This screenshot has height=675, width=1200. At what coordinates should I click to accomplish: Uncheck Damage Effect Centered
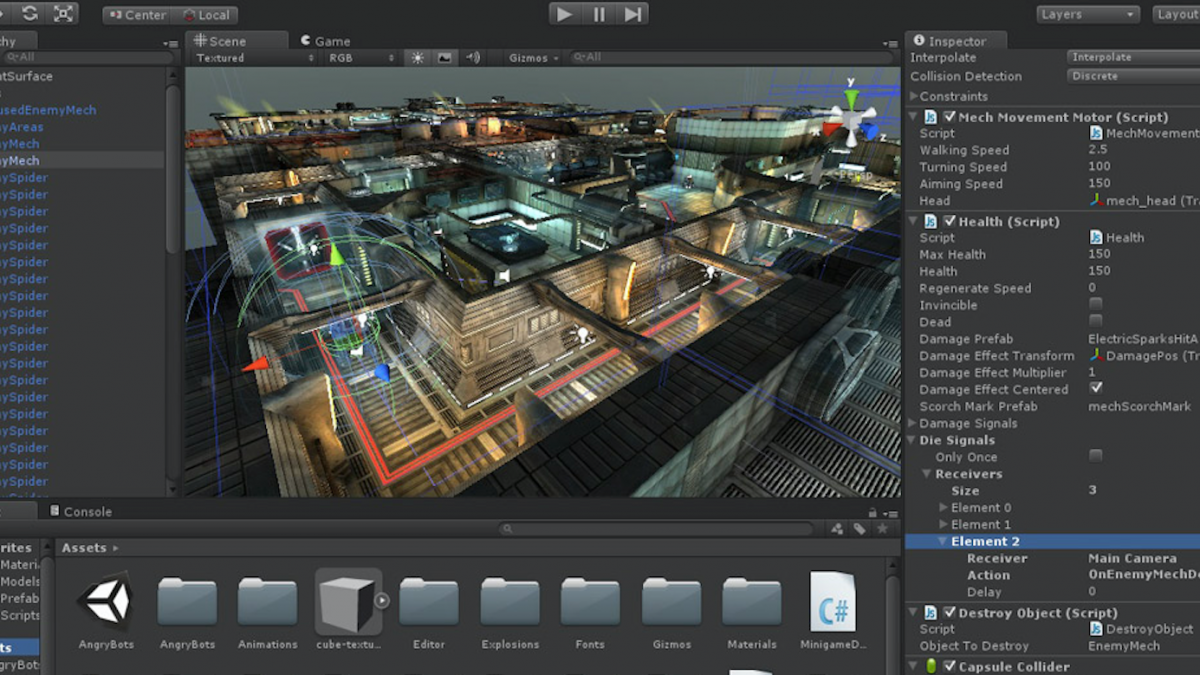(x=1096, y=389)
